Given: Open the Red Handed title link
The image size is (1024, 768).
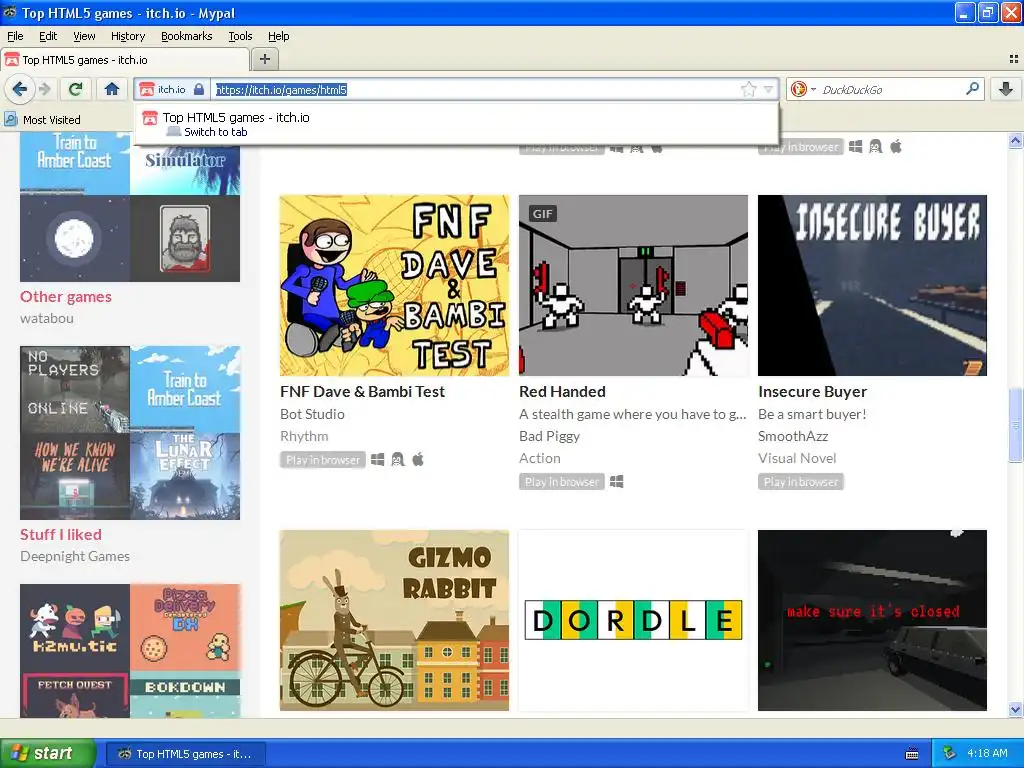Looking at the screenshot, I should [562, 392].
